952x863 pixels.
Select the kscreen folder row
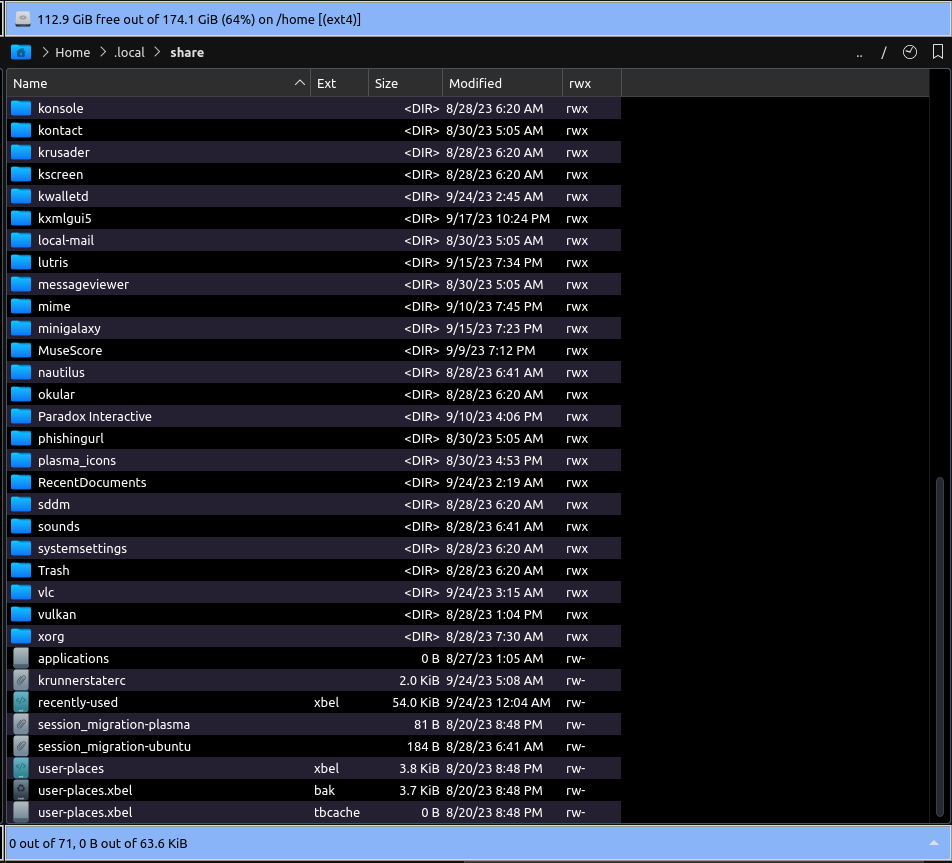[314, 174]
